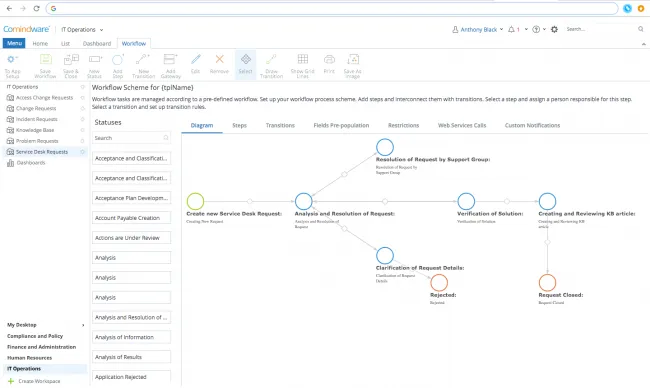The height and width of the screenshot is (388, 650).
Task: Click Save & Close toolbar icon
Action: point(71,65)
